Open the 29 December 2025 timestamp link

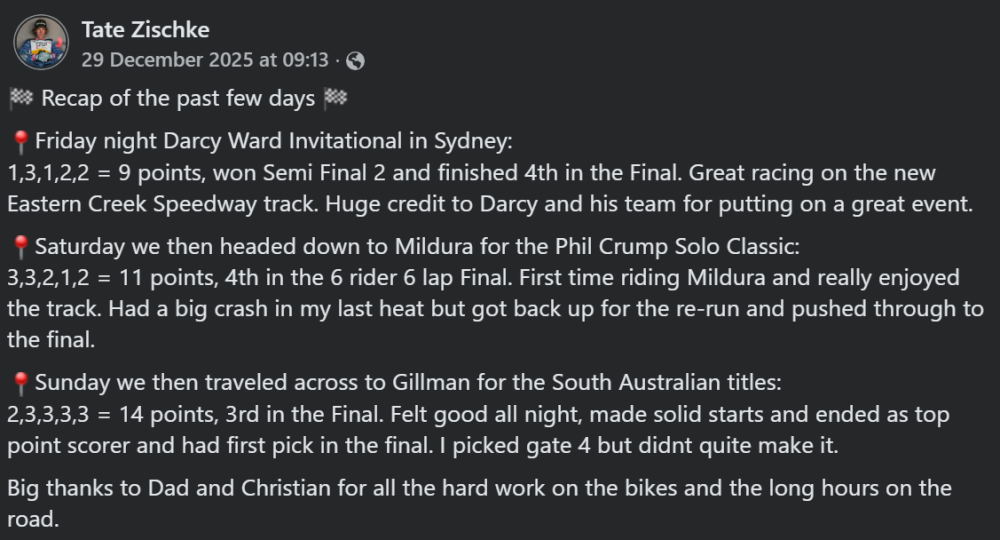[205, 60]
